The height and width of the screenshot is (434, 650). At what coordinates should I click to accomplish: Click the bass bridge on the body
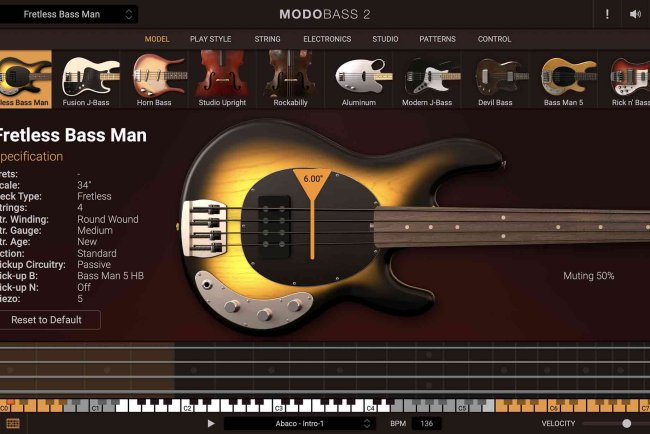[x=204, y=228]
